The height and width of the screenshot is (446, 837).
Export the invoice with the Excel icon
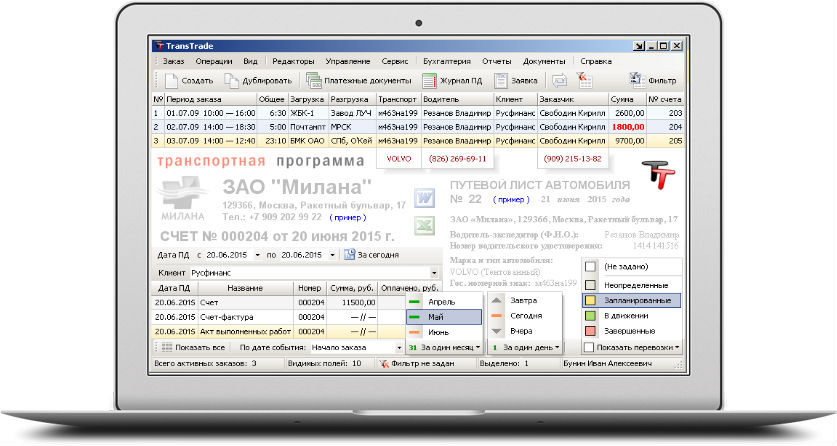tap(424, 226)
